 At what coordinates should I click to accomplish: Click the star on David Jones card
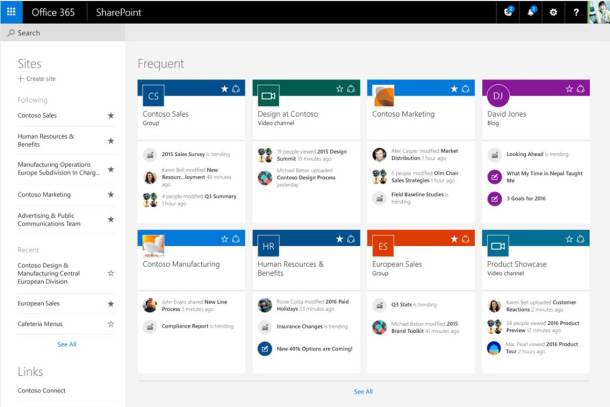569,89
